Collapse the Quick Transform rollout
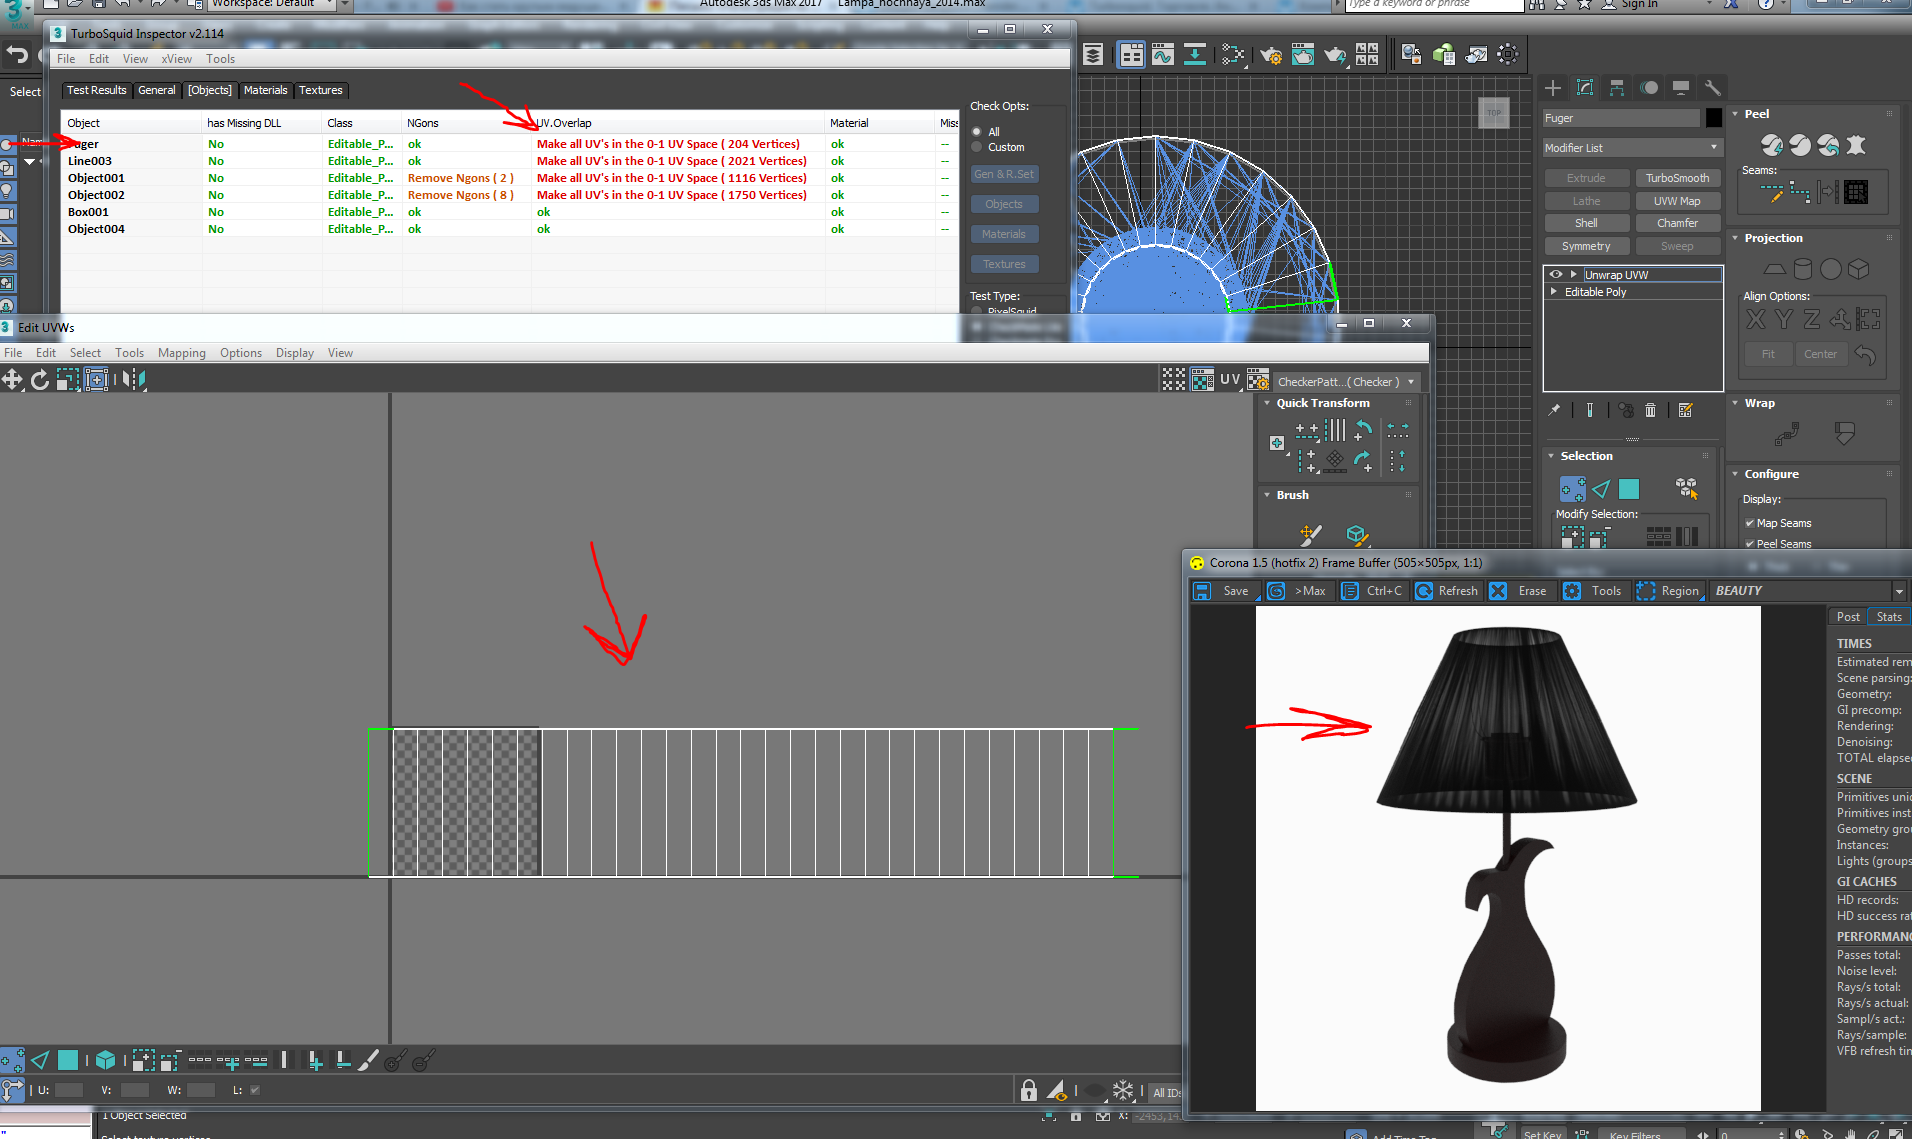The height and width of the screenshot is (1139, 1912). pos(1268,403)
